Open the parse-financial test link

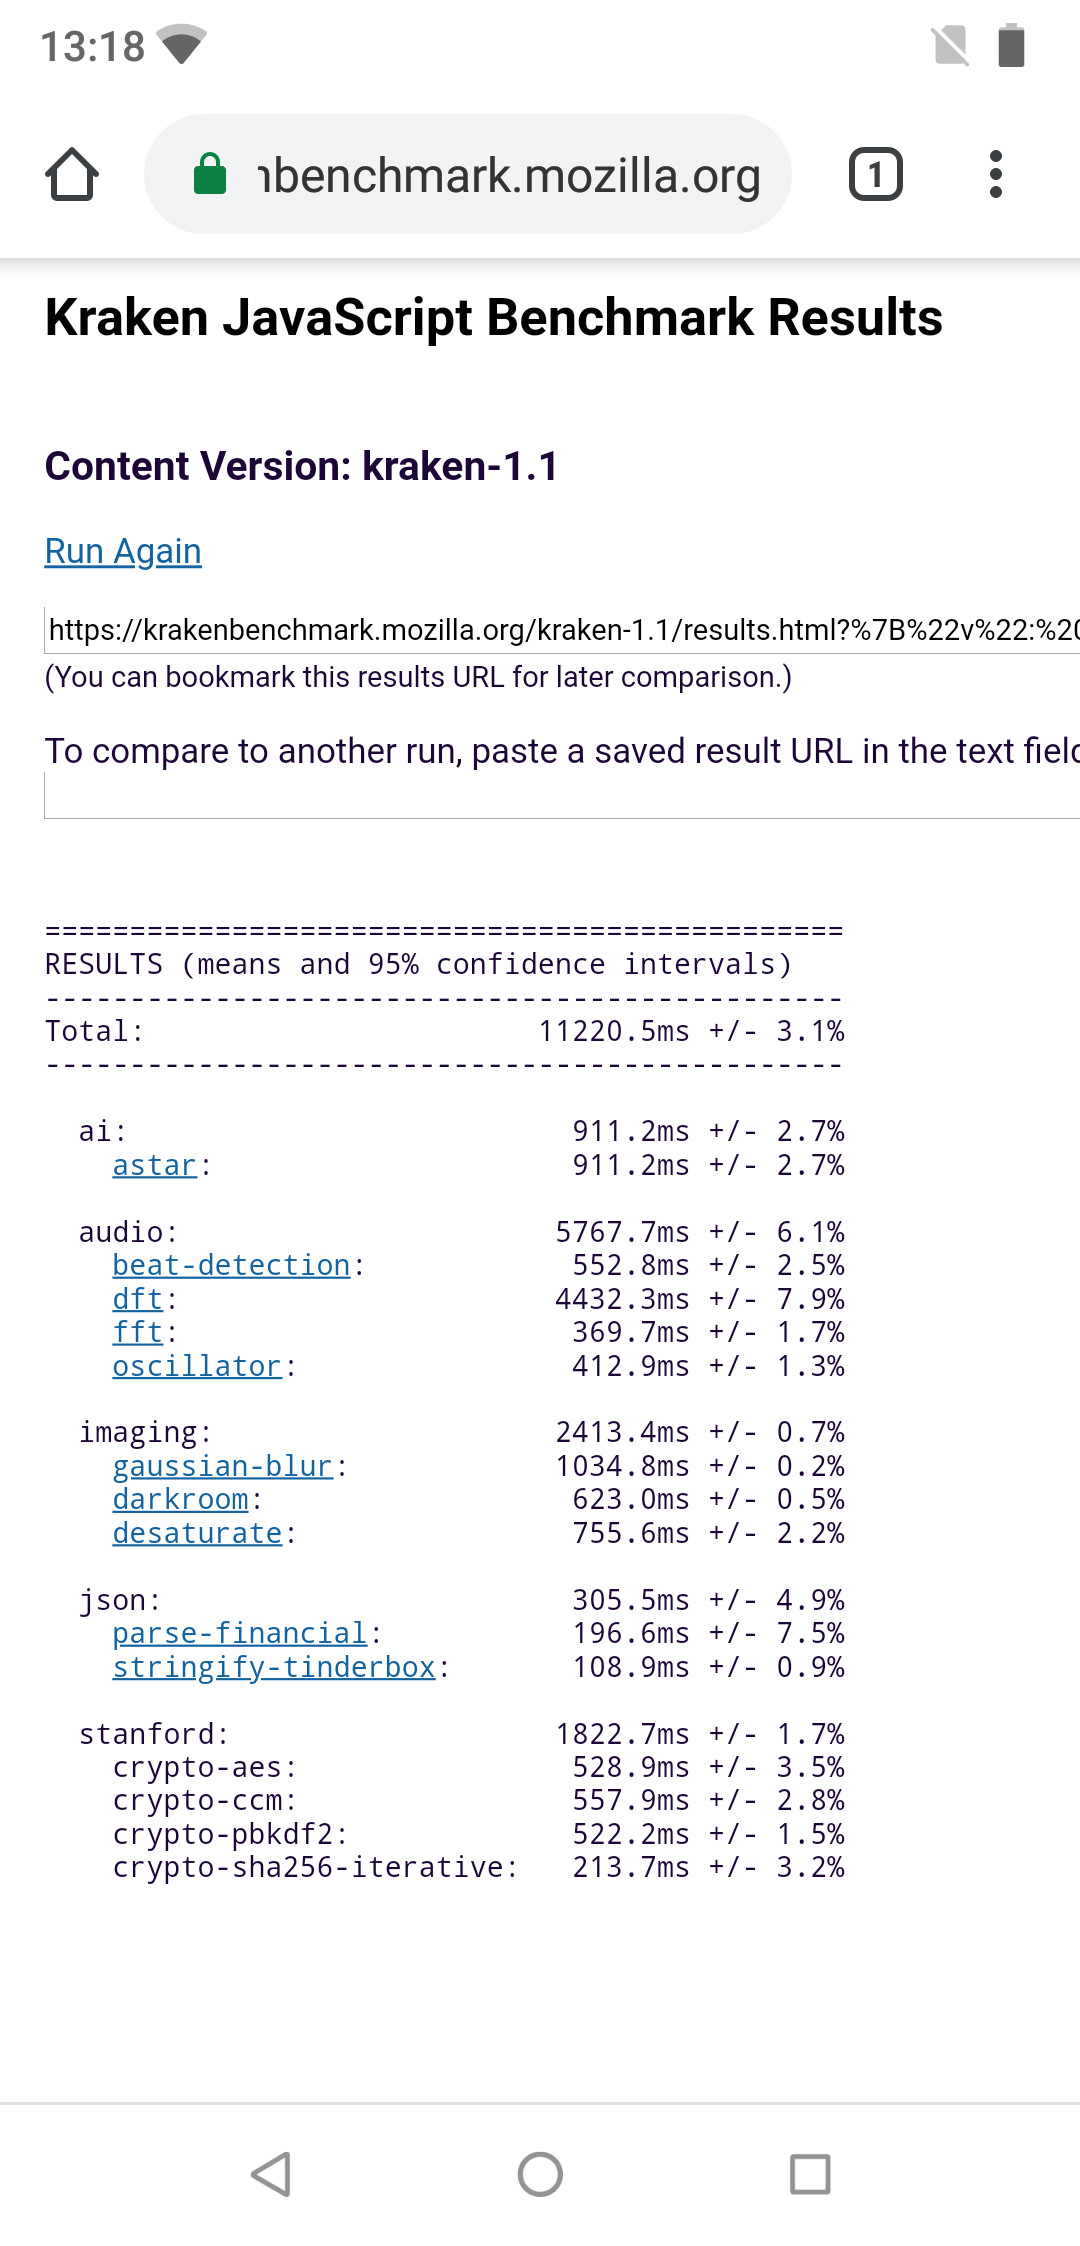point(239,1633)
